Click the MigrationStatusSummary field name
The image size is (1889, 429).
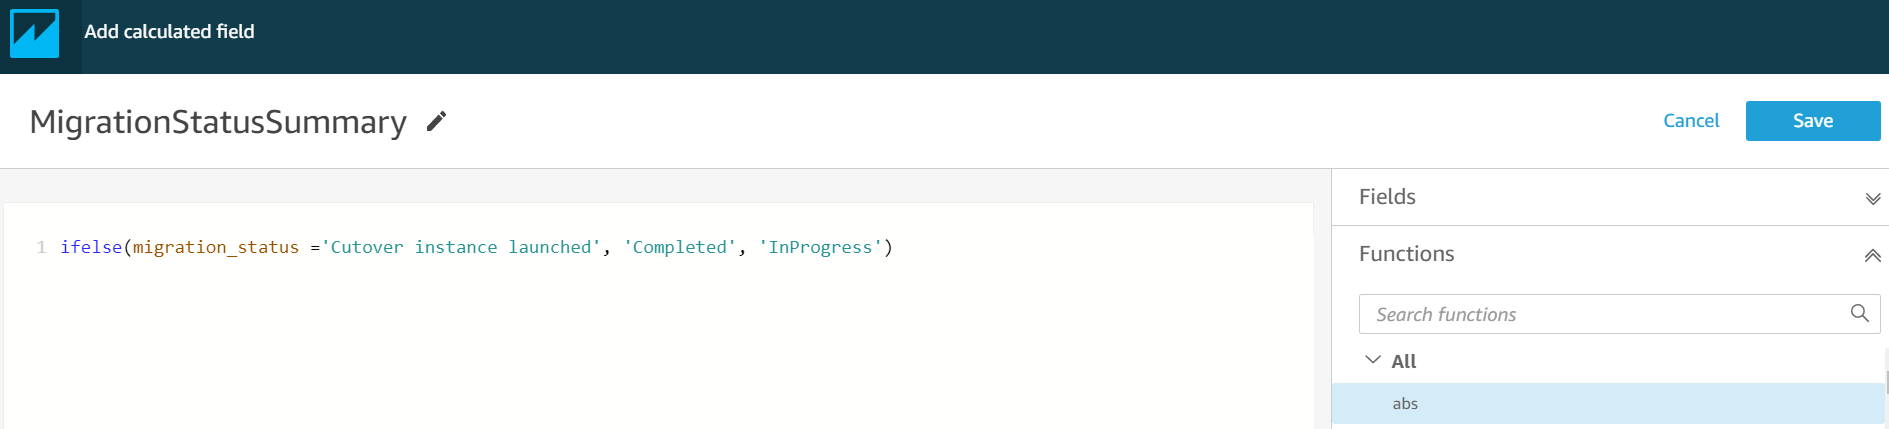pyautogui.click(x=218, y=122)
